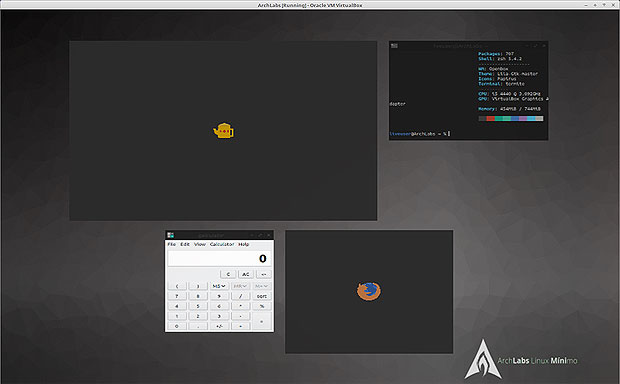Click the AC all-clear button
This screenshot has width=620, height=384.
point(246,274)
